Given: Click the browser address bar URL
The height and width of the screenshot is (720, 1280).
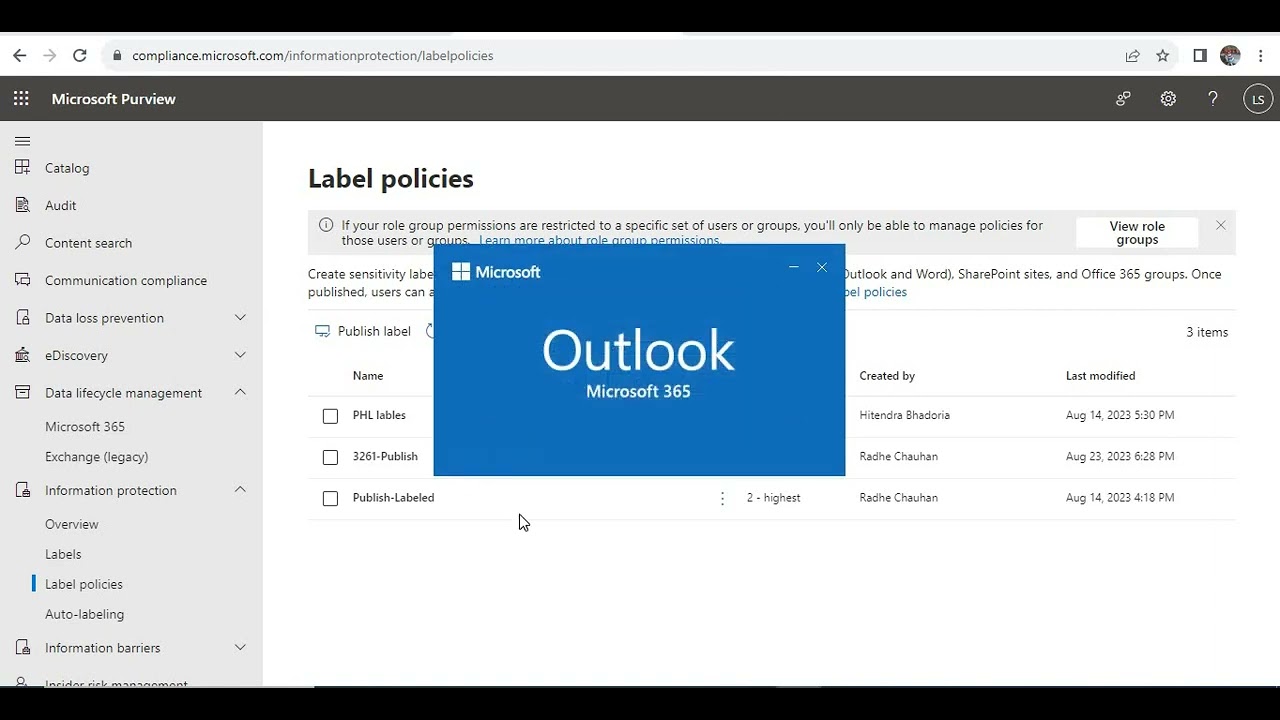Looking at the screenshot, I should point(313,56).
